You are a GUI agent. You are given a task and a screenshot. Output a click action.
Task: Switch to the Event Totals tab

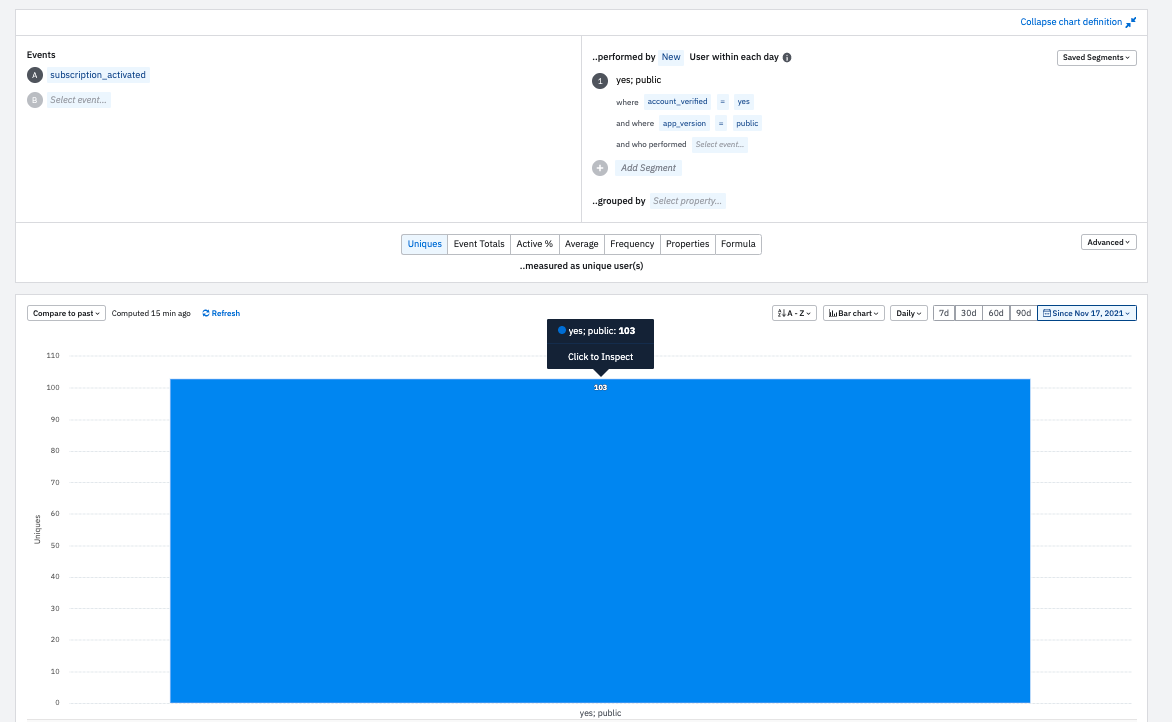(x=479, y=244)
